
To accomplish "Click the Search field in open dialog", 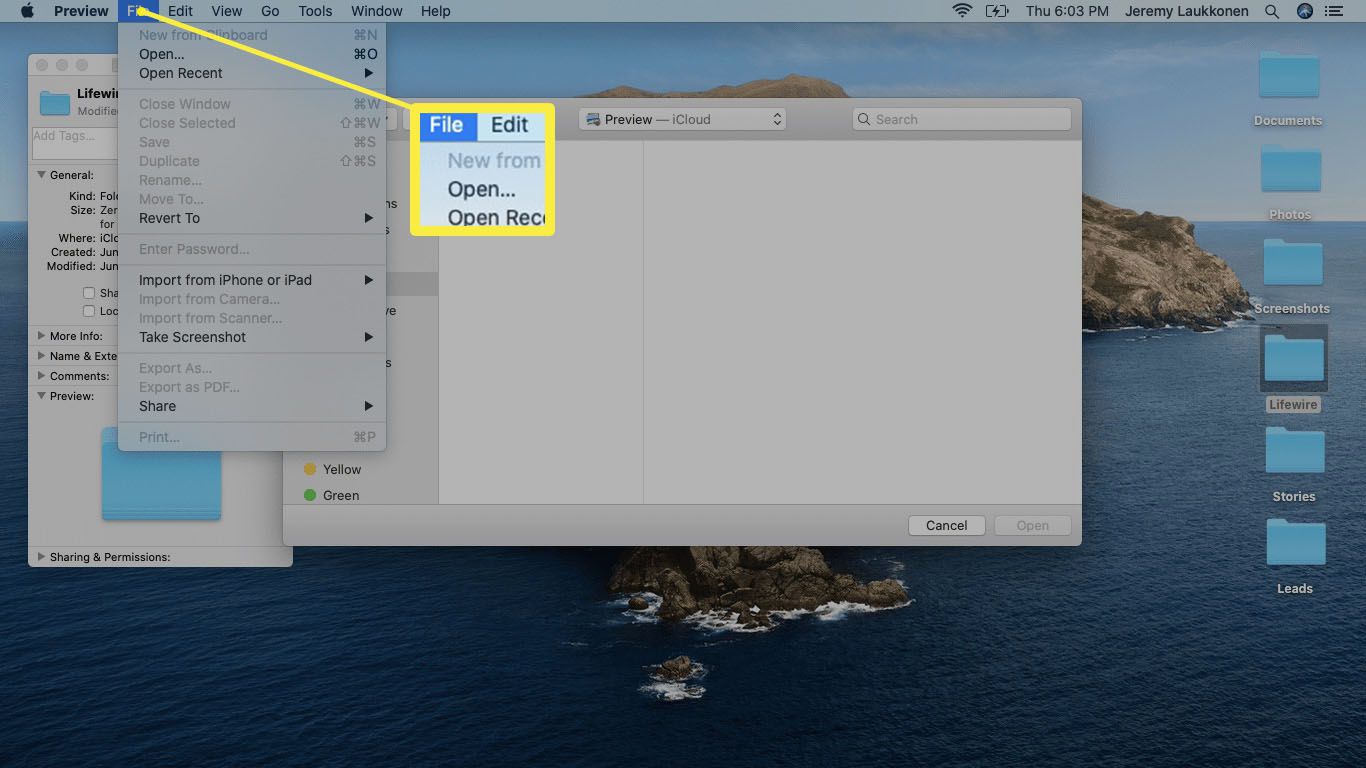I will pos(962,119).
